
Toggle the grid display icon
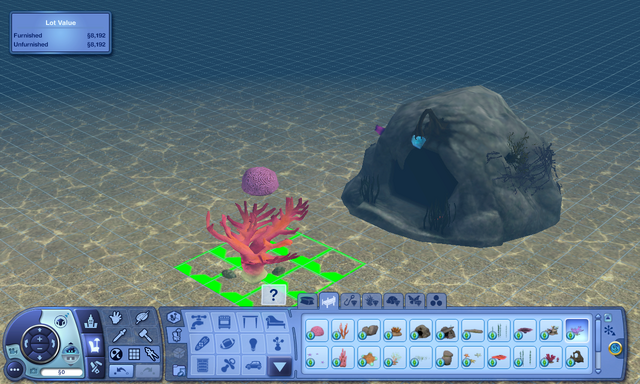coord(134,354)
